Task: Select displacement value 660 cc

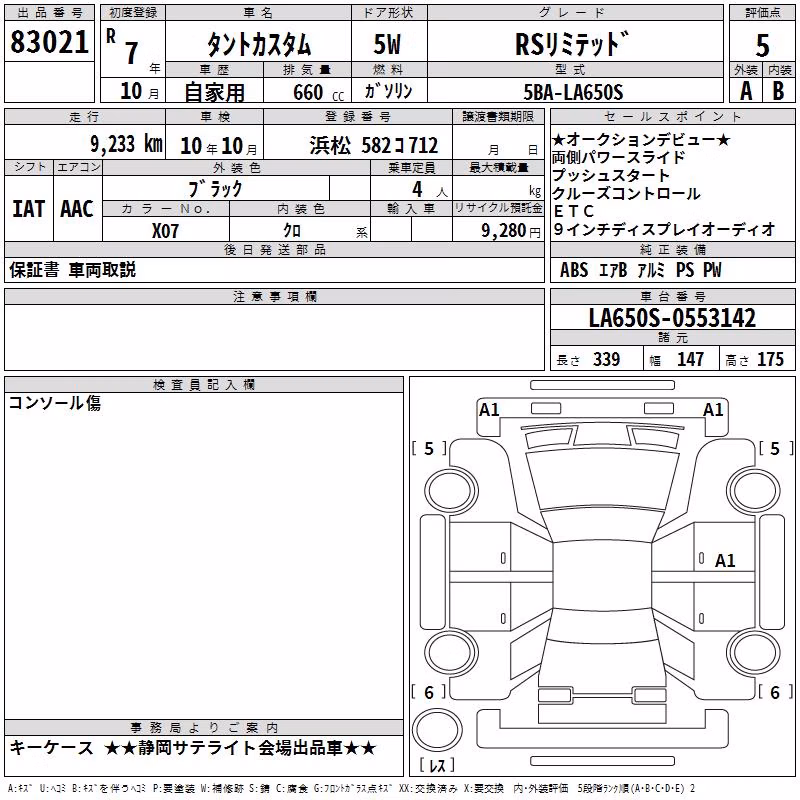Action: 318,92
